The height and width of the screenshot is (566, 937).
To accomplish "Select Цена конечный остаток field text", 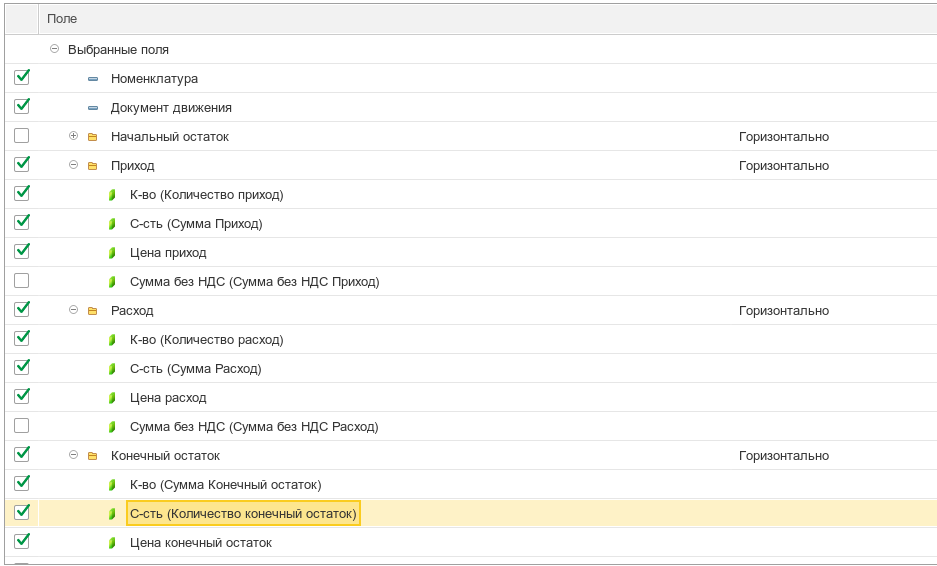I will [201, 543].
